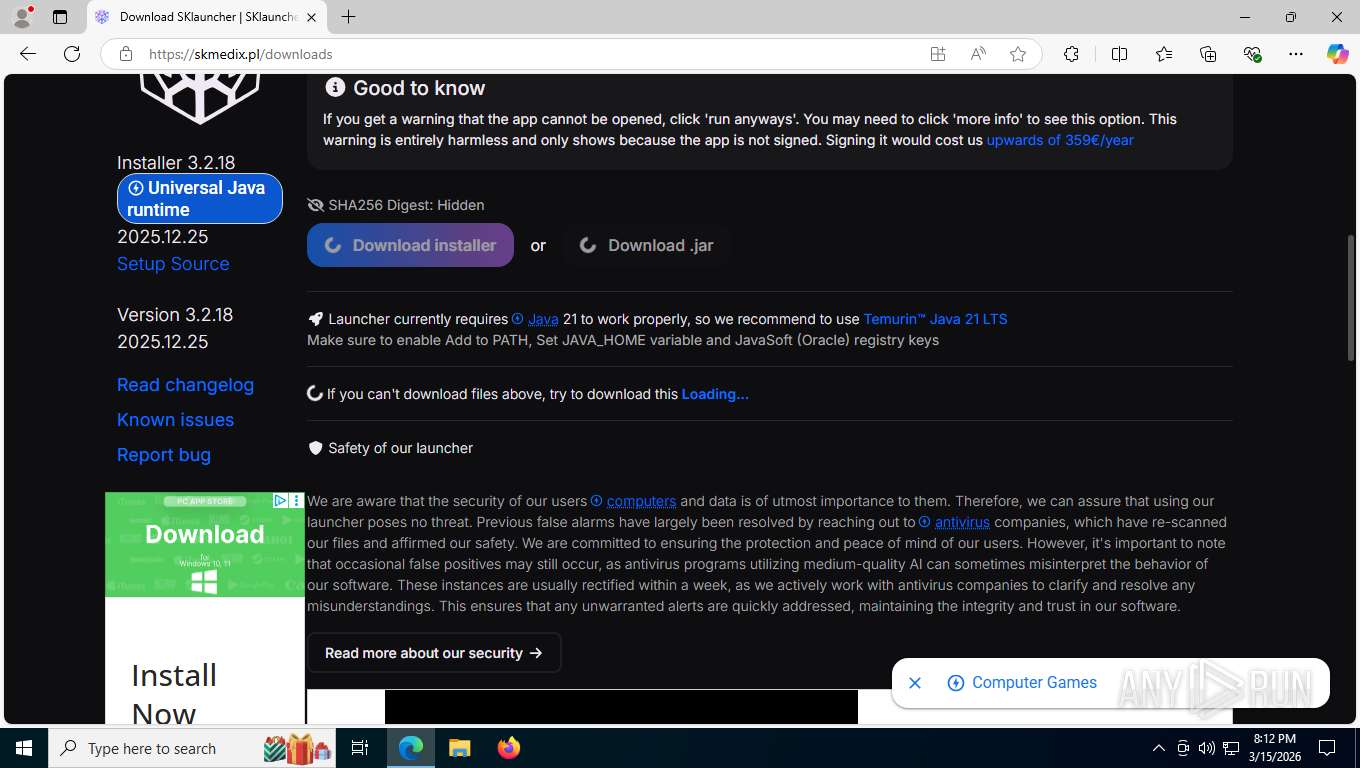Click the Universal Java runtime badge
This screenshot has height=768, width=1360.
200,198
